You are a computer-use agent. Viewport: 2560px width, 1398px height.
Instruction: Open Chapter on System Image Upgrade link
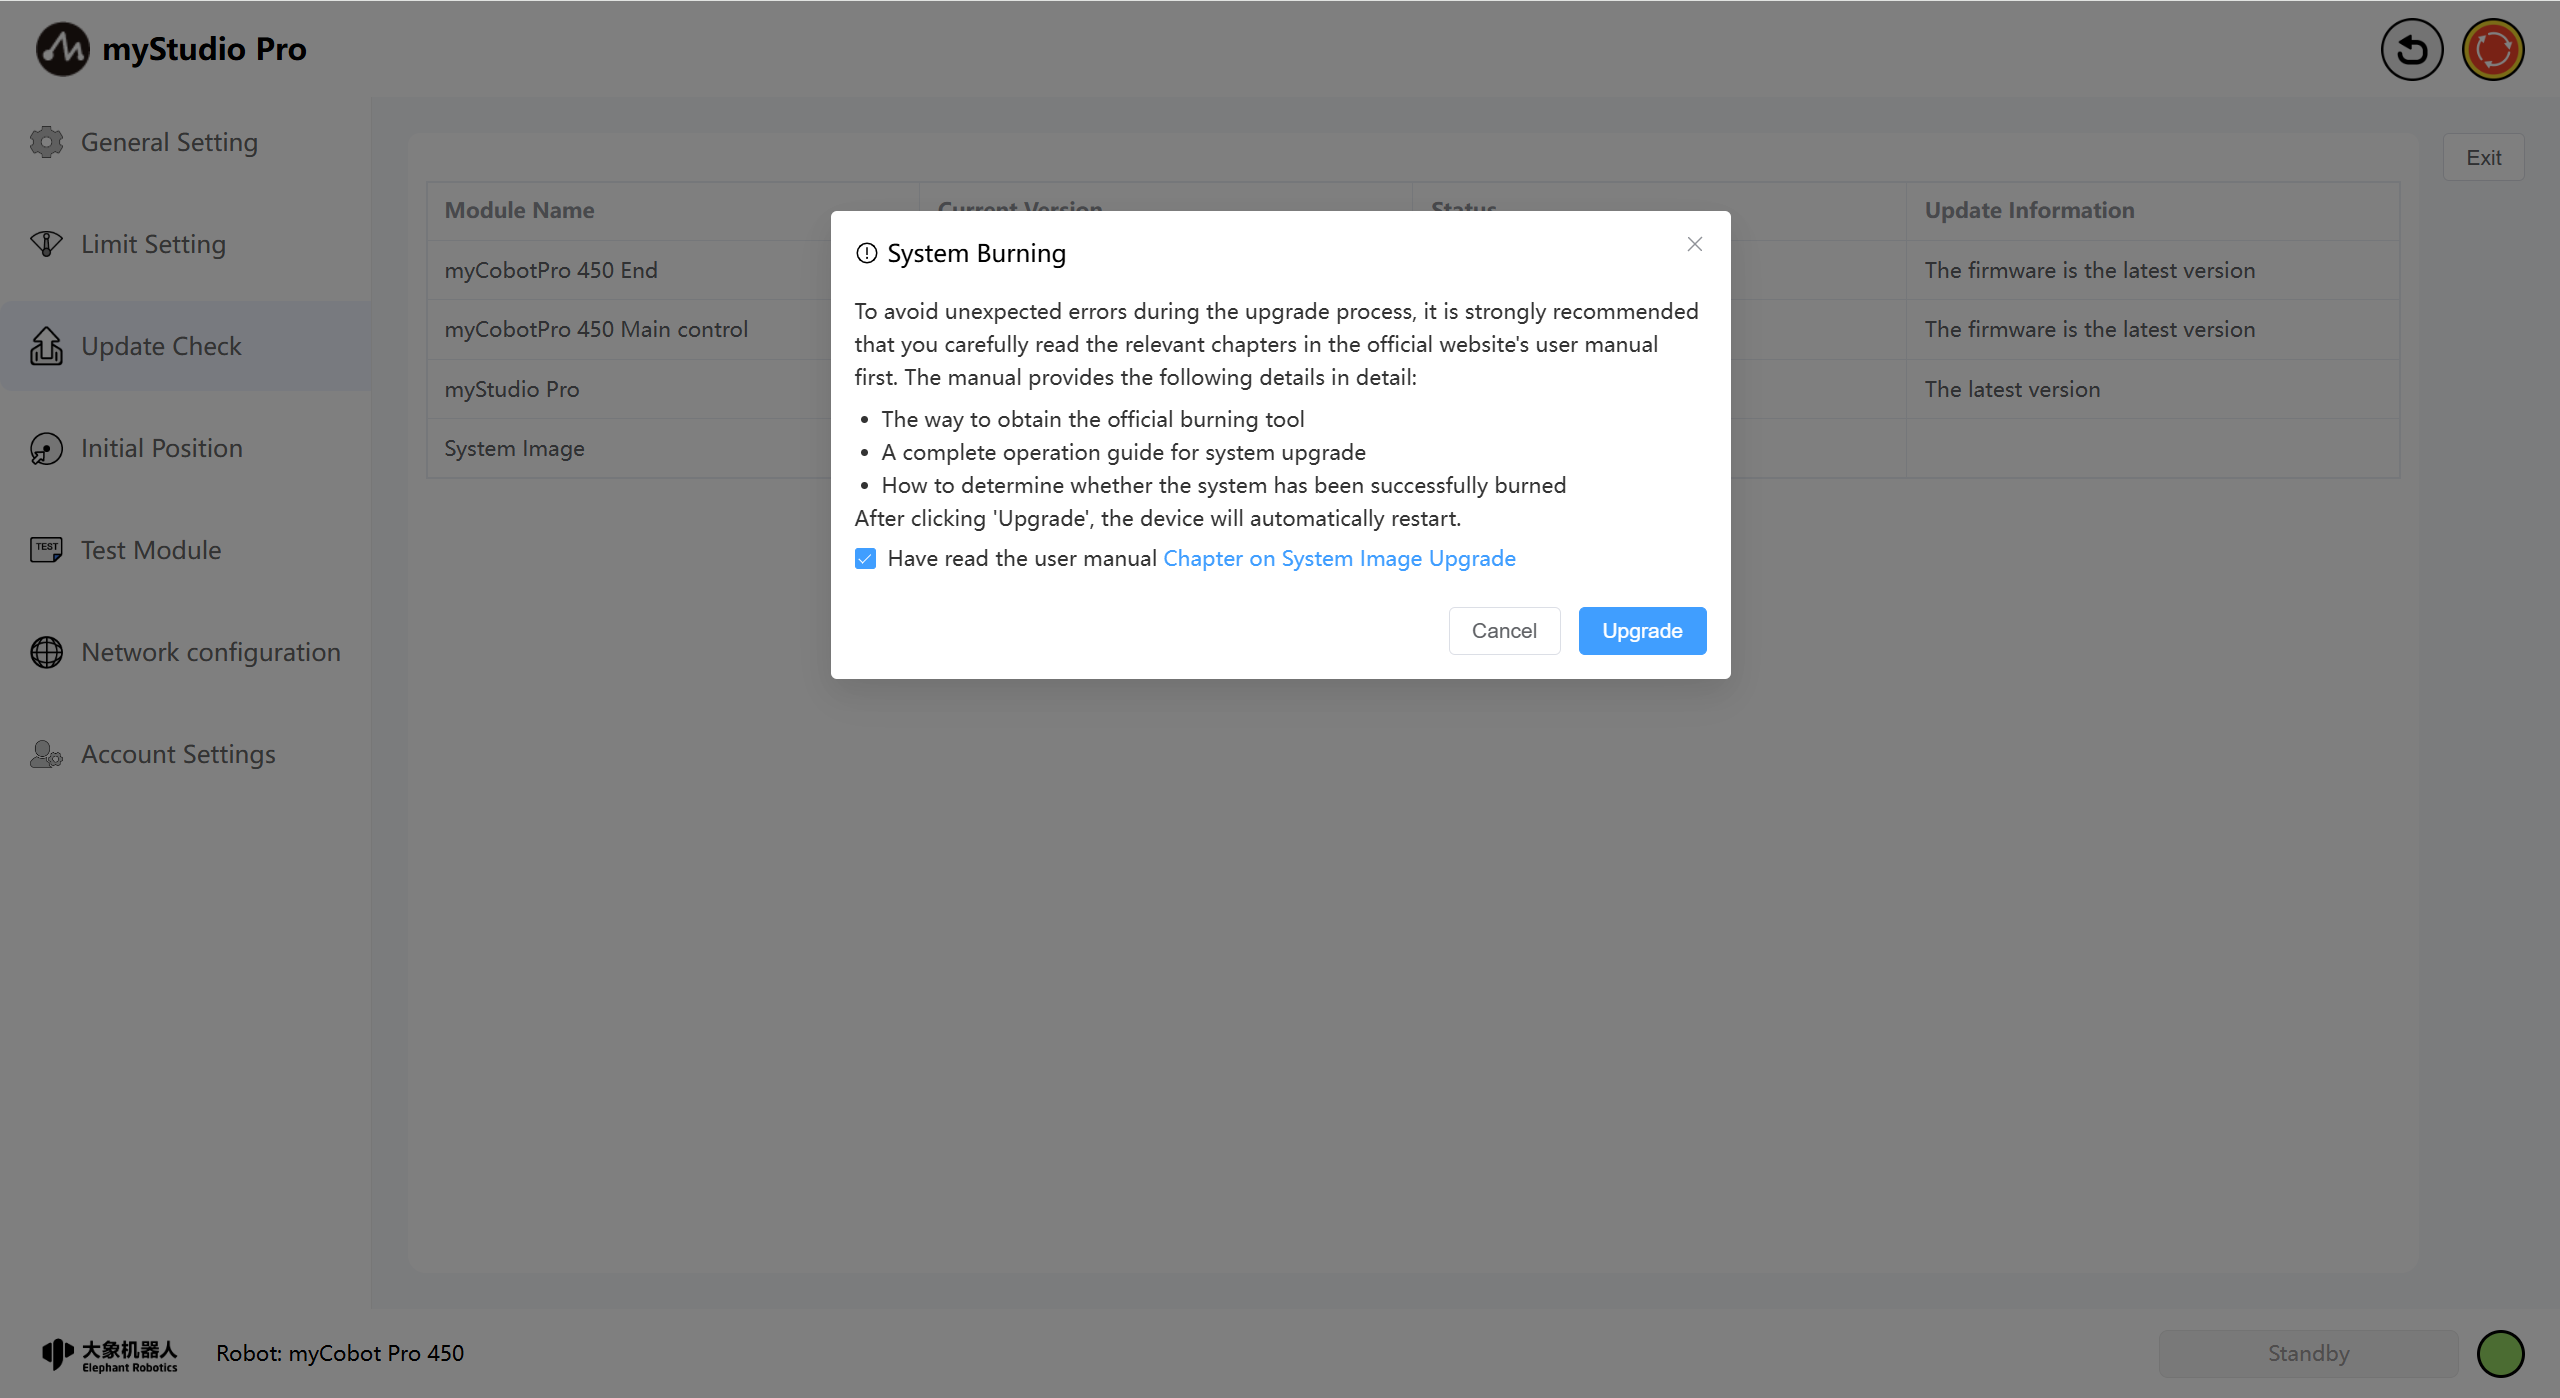(1339, 559)
